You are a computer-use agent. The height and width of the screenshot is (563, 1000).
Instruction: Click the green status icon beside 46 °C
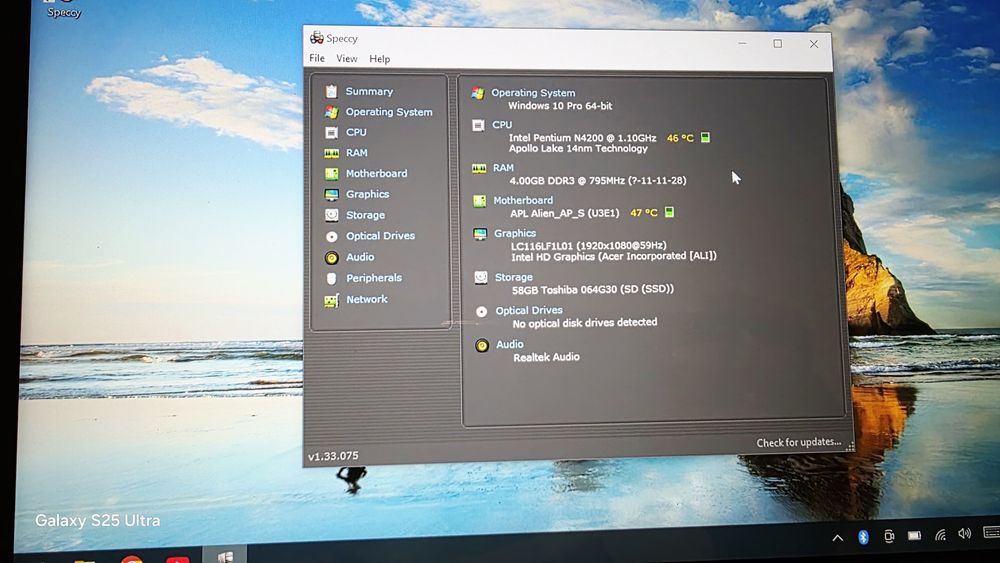(x=705, y=137)
